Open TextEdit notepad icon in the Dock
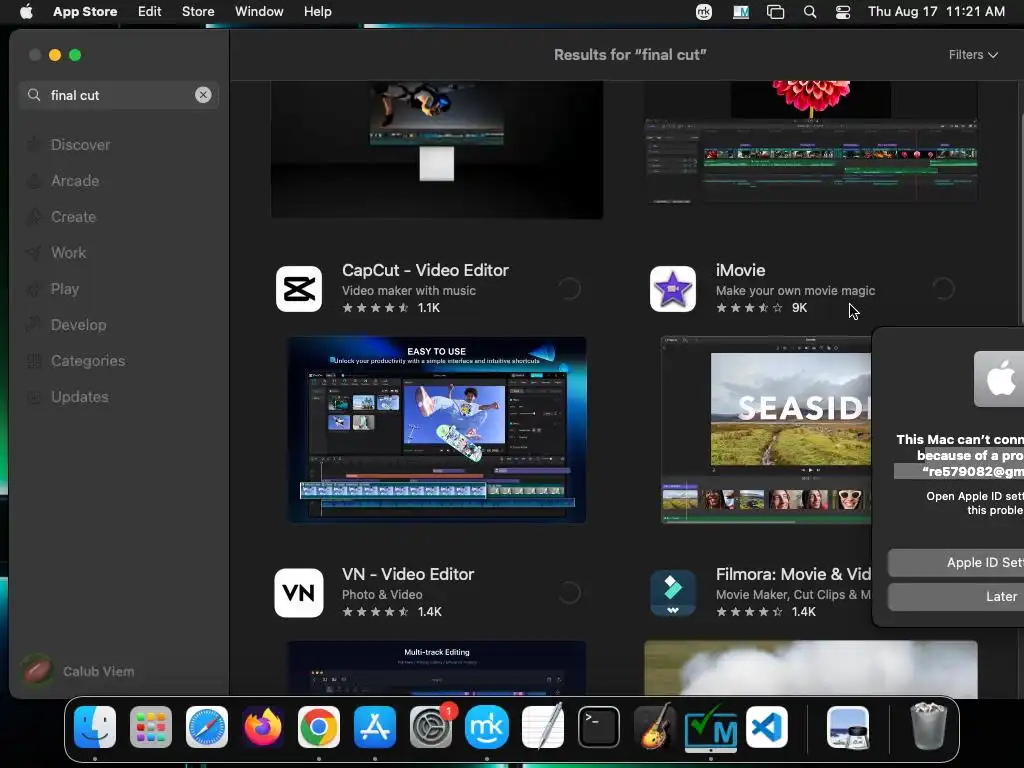Screen dimensions: 1024x768 pyautogui.click(x=543, y=727)
